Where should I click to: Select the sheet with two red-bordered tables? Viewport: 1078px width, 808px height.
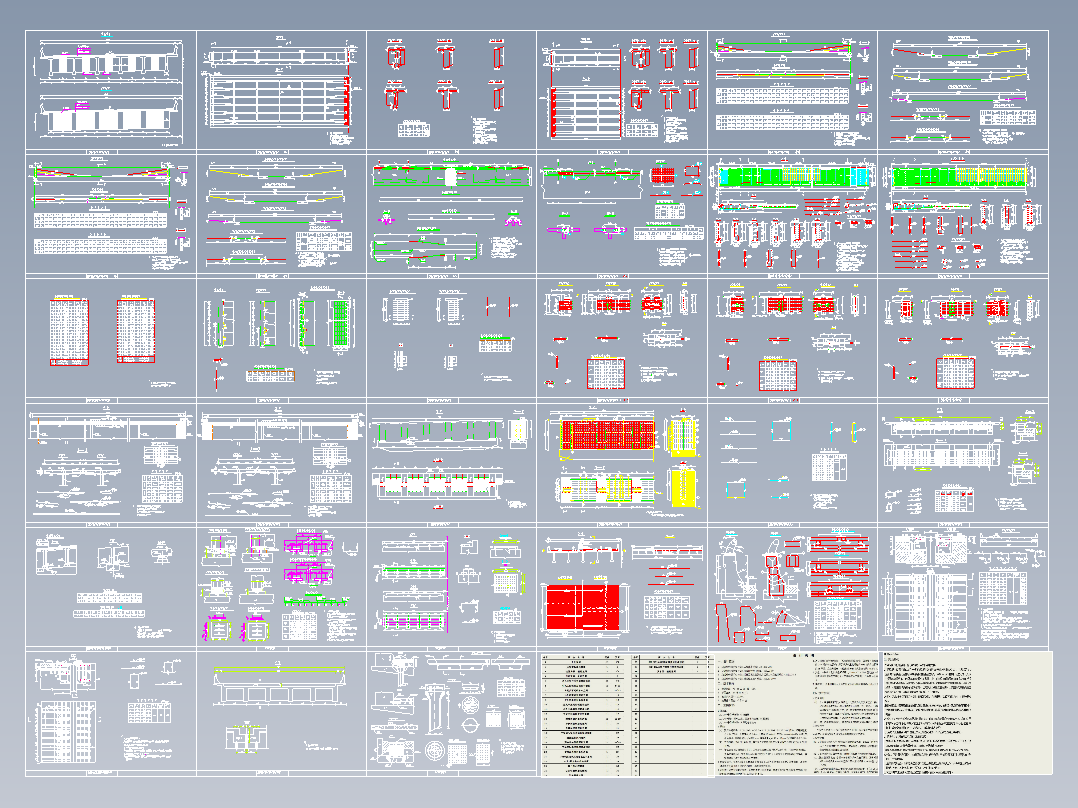(111, 338)
